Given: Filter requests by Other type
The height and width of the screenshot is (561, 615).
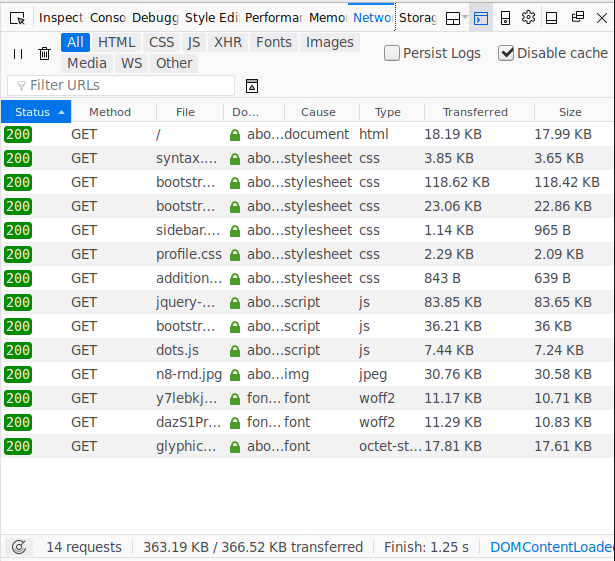Looking at the screenshot, I should click(174, 63).
